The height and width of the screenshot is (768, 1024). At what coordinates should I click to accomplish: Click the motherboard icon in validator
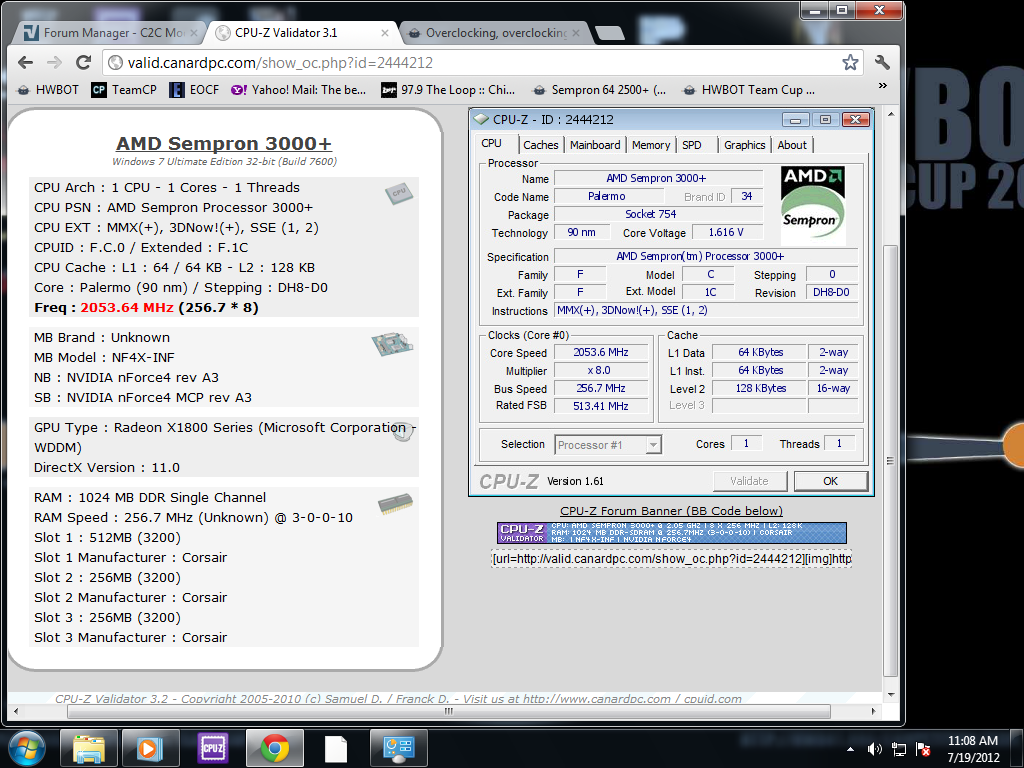(392, 344)
